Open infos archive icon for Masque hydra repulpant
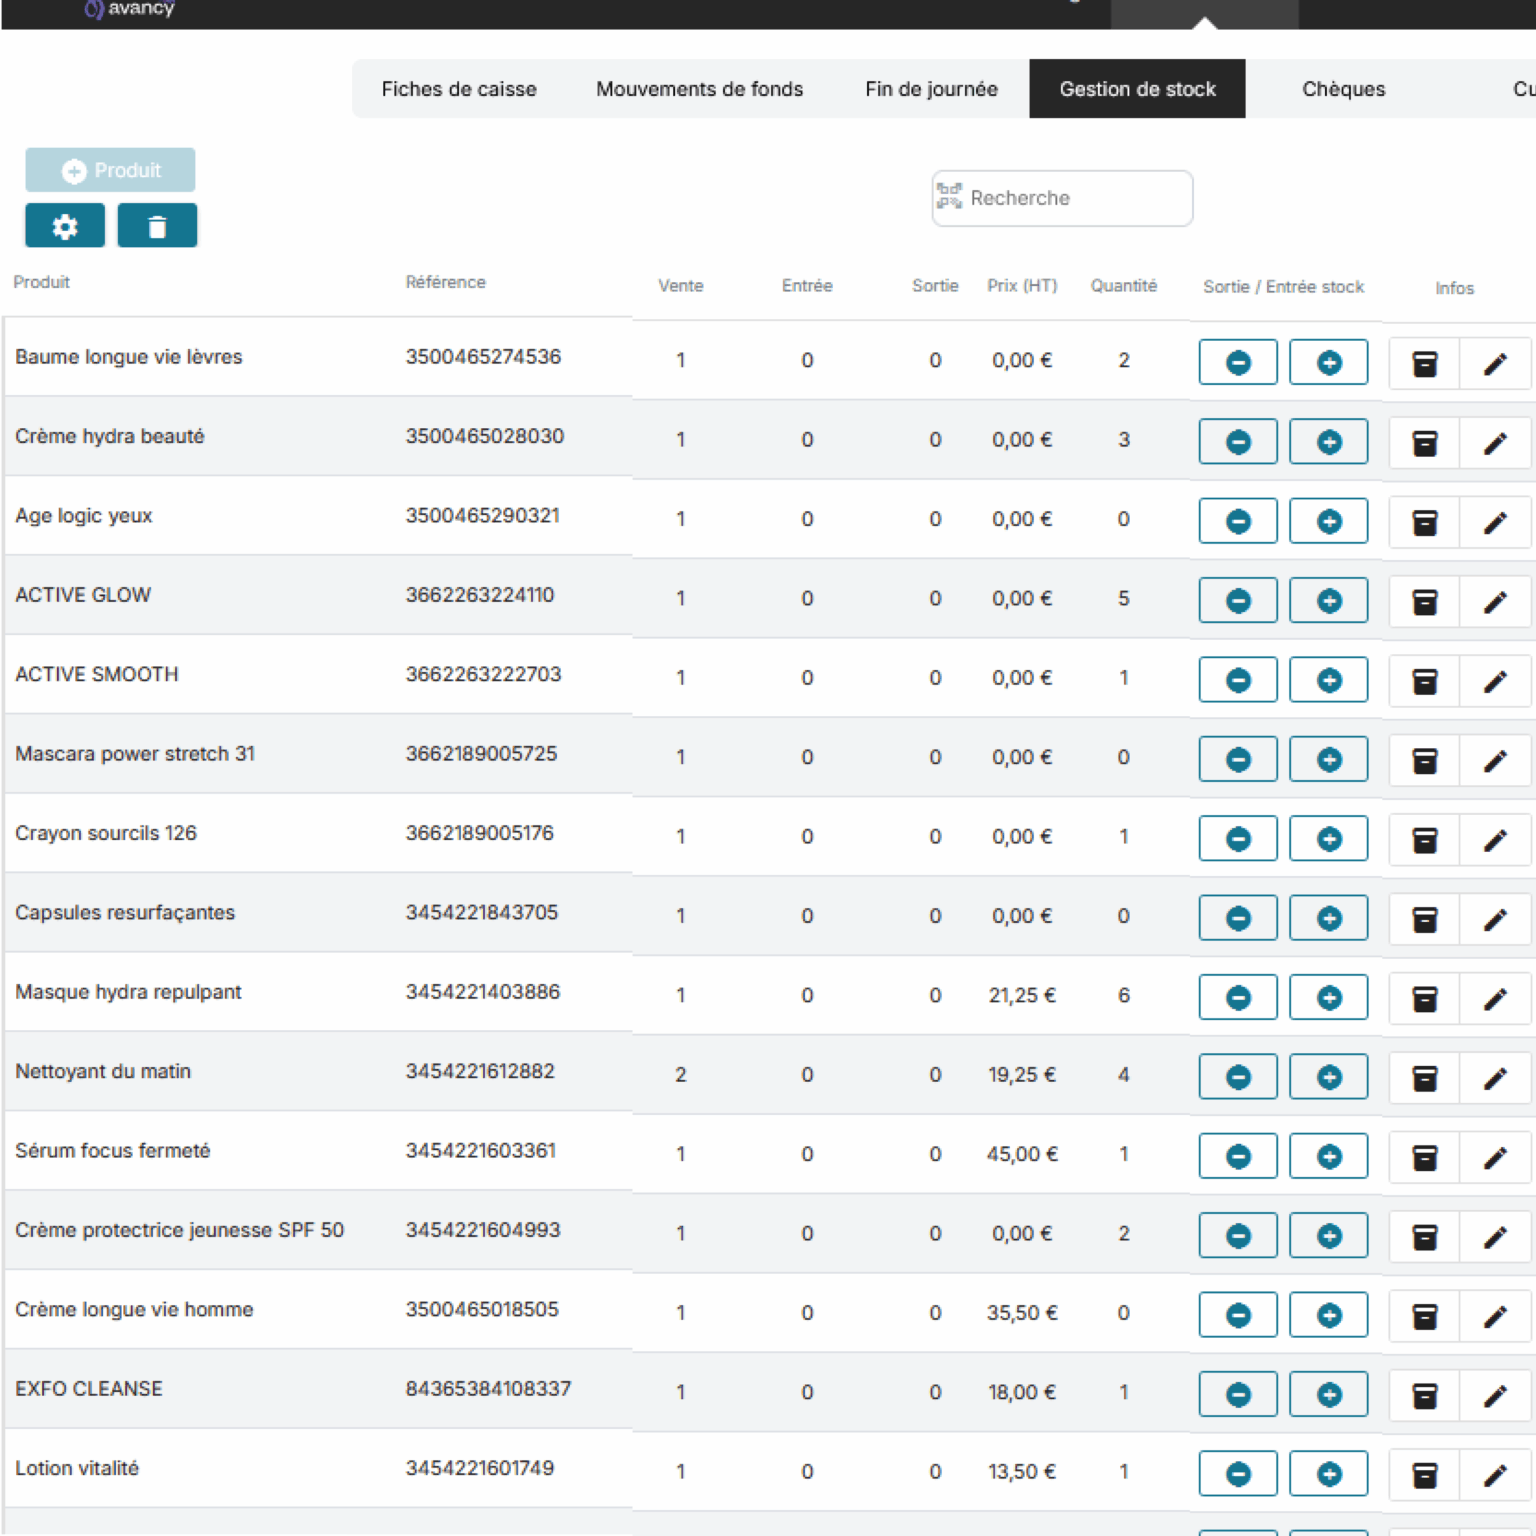 [1424, 997]
